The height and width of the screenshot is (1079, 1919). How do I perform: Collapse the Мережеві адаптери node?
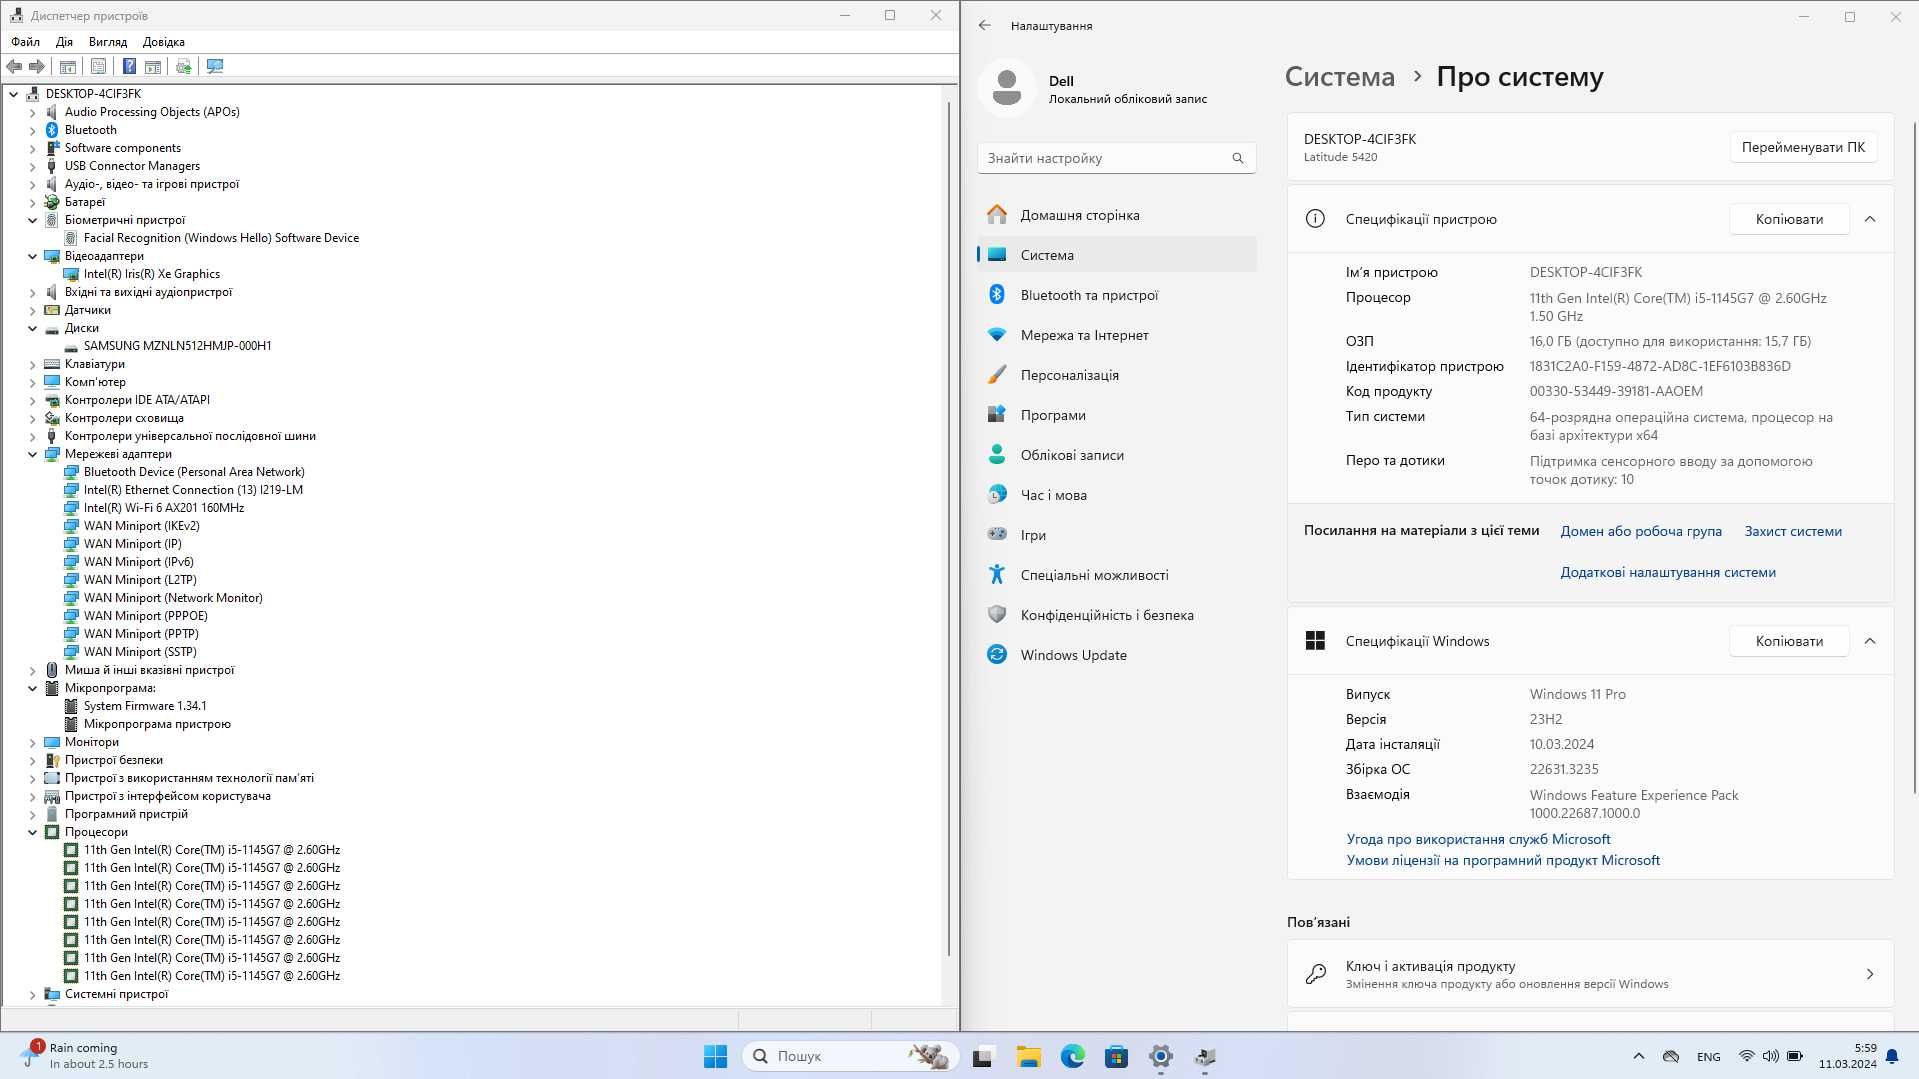coord(32,454)
